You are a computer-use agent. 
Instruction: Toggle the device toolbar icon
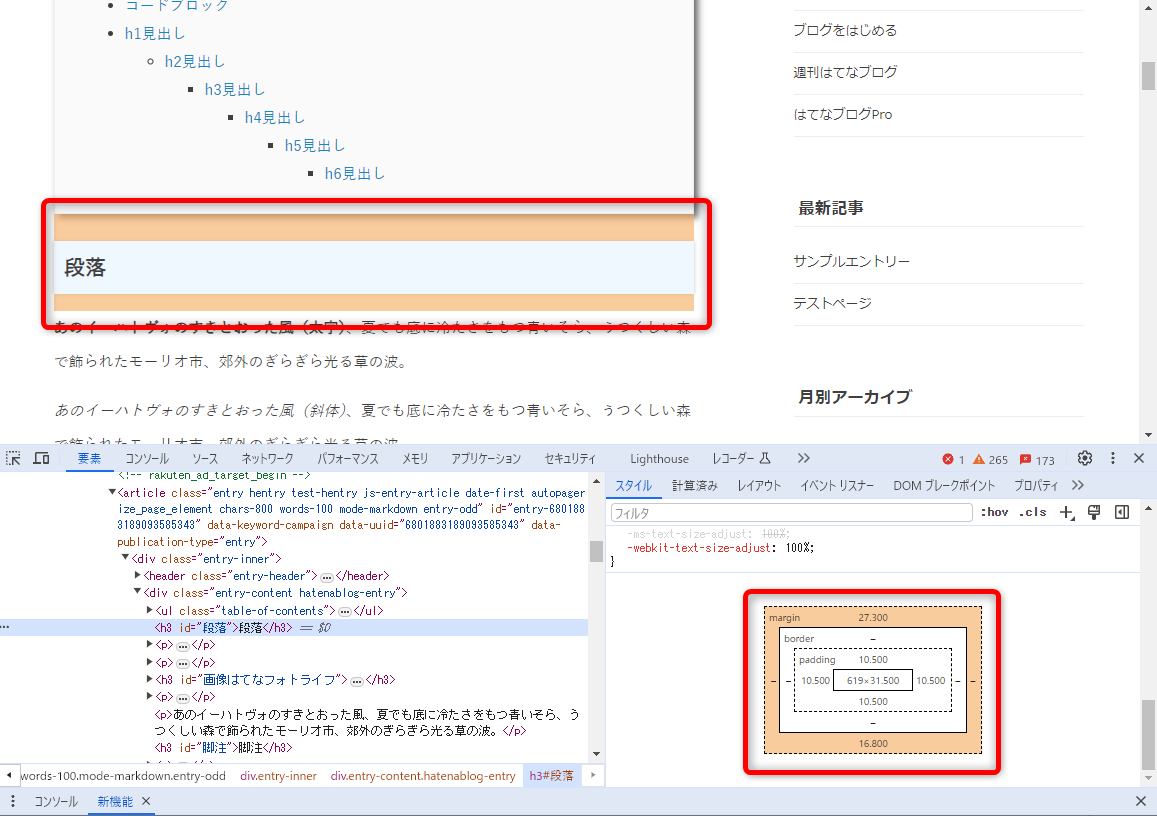41,458
